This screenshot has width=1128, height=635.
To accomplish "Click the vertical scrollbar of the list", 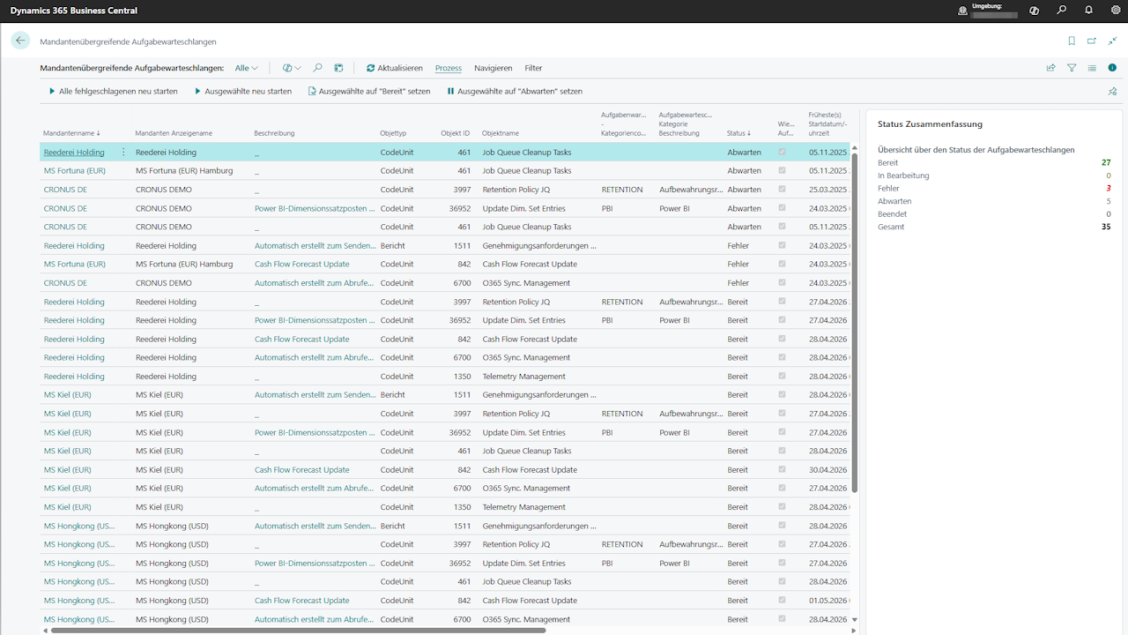I will 855,322.
